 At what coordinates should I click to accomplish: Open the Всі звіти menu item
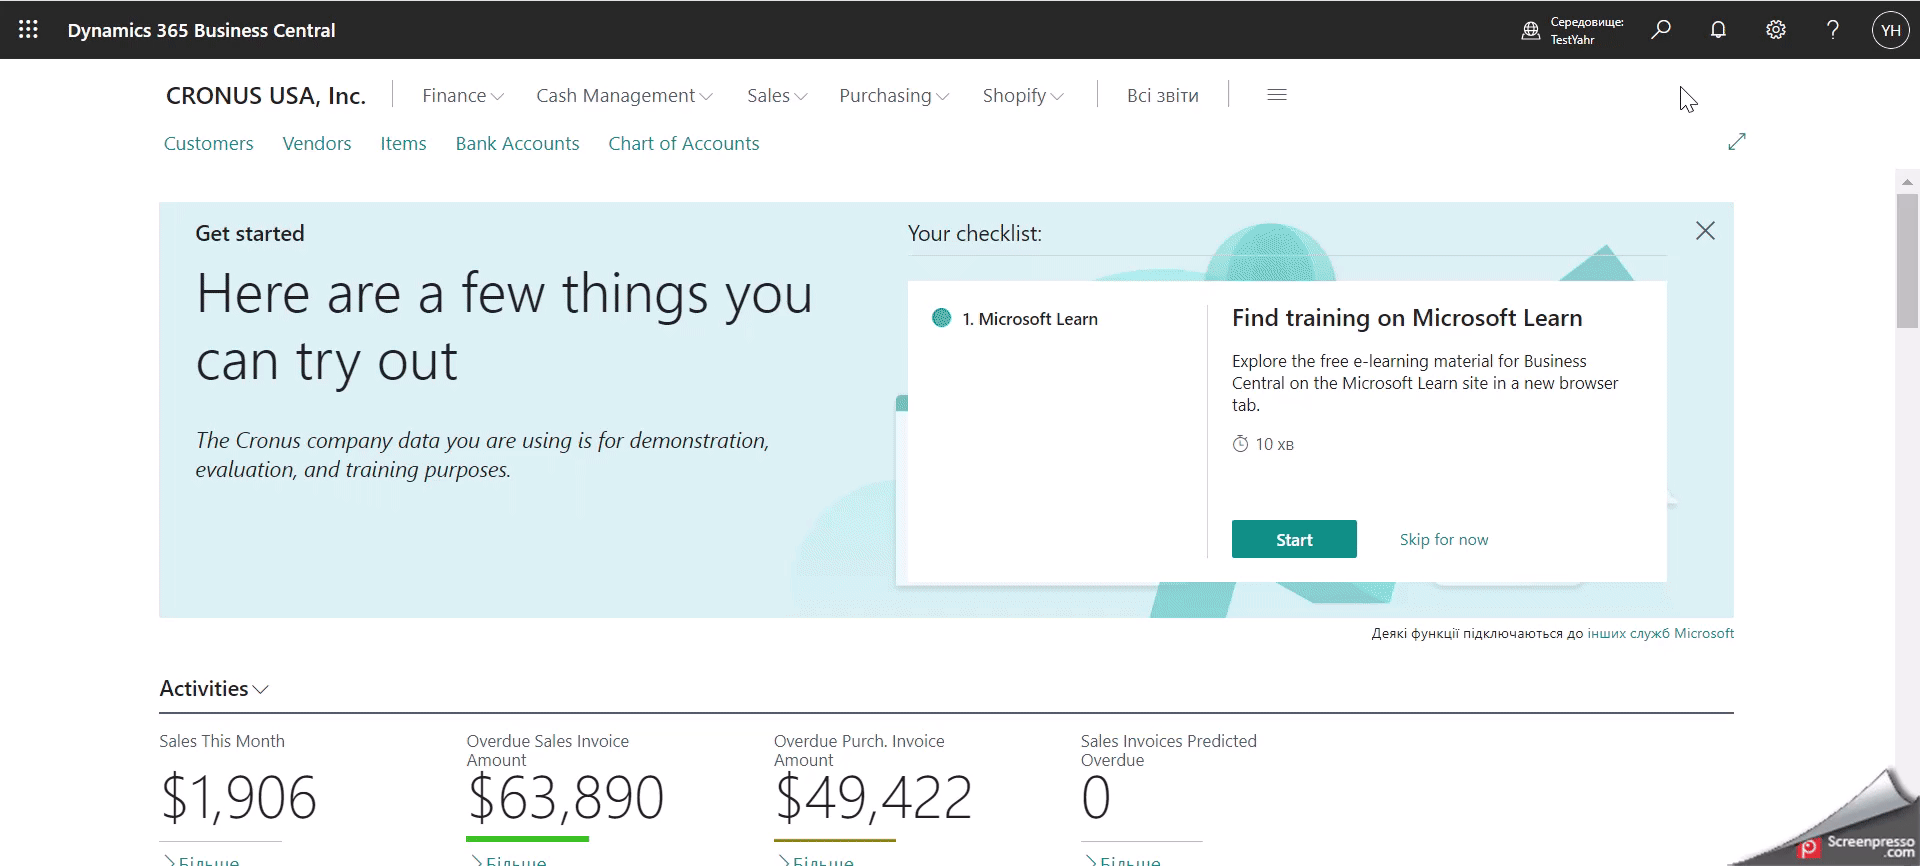[x=1162, y=96]
